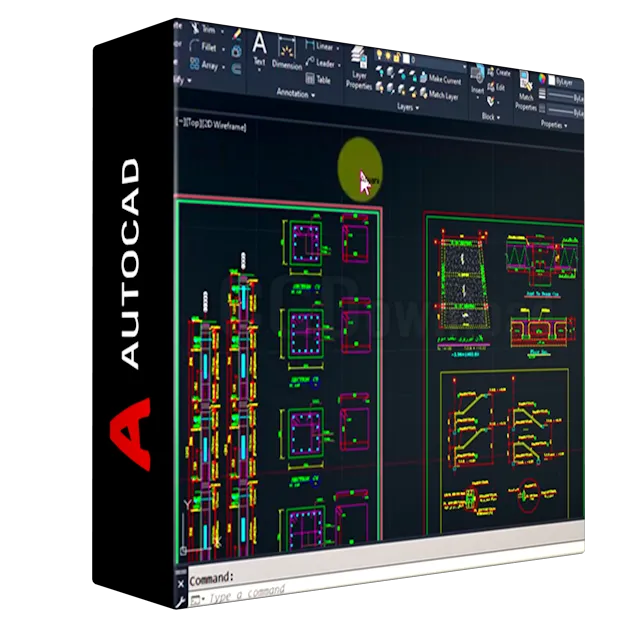Select the Text annotation tool
The width and height of the screenshot is (630, 630).
pos(259,50)
